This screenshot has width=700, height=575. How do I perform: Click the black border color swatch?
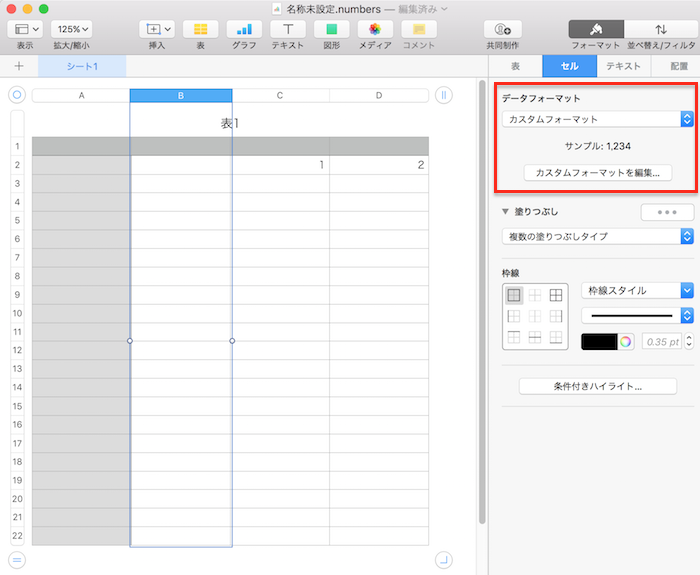tap(599, 341)
